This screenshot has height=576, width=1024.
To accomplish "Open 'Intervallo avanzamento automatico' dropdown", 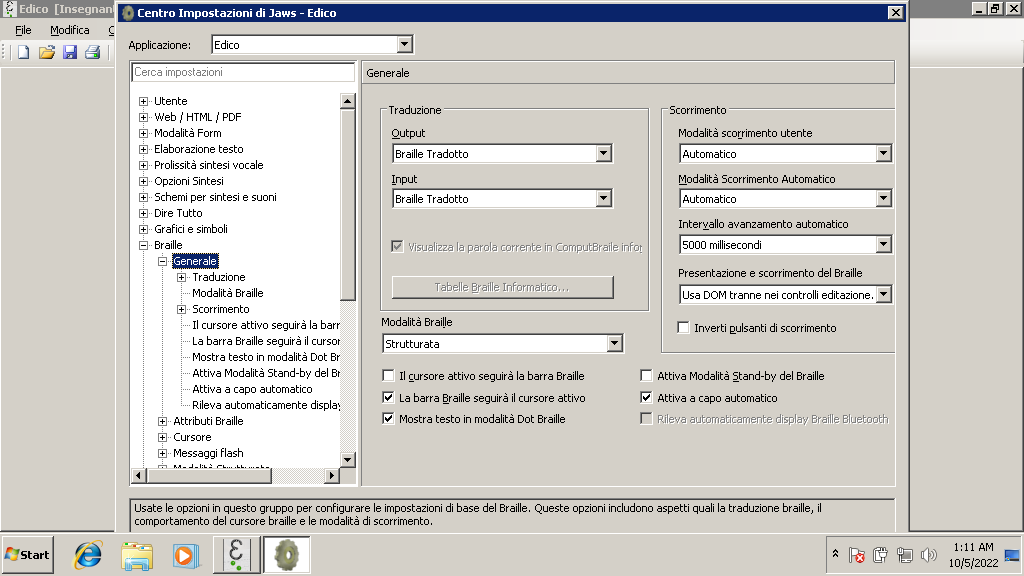I will coord(884,244).
